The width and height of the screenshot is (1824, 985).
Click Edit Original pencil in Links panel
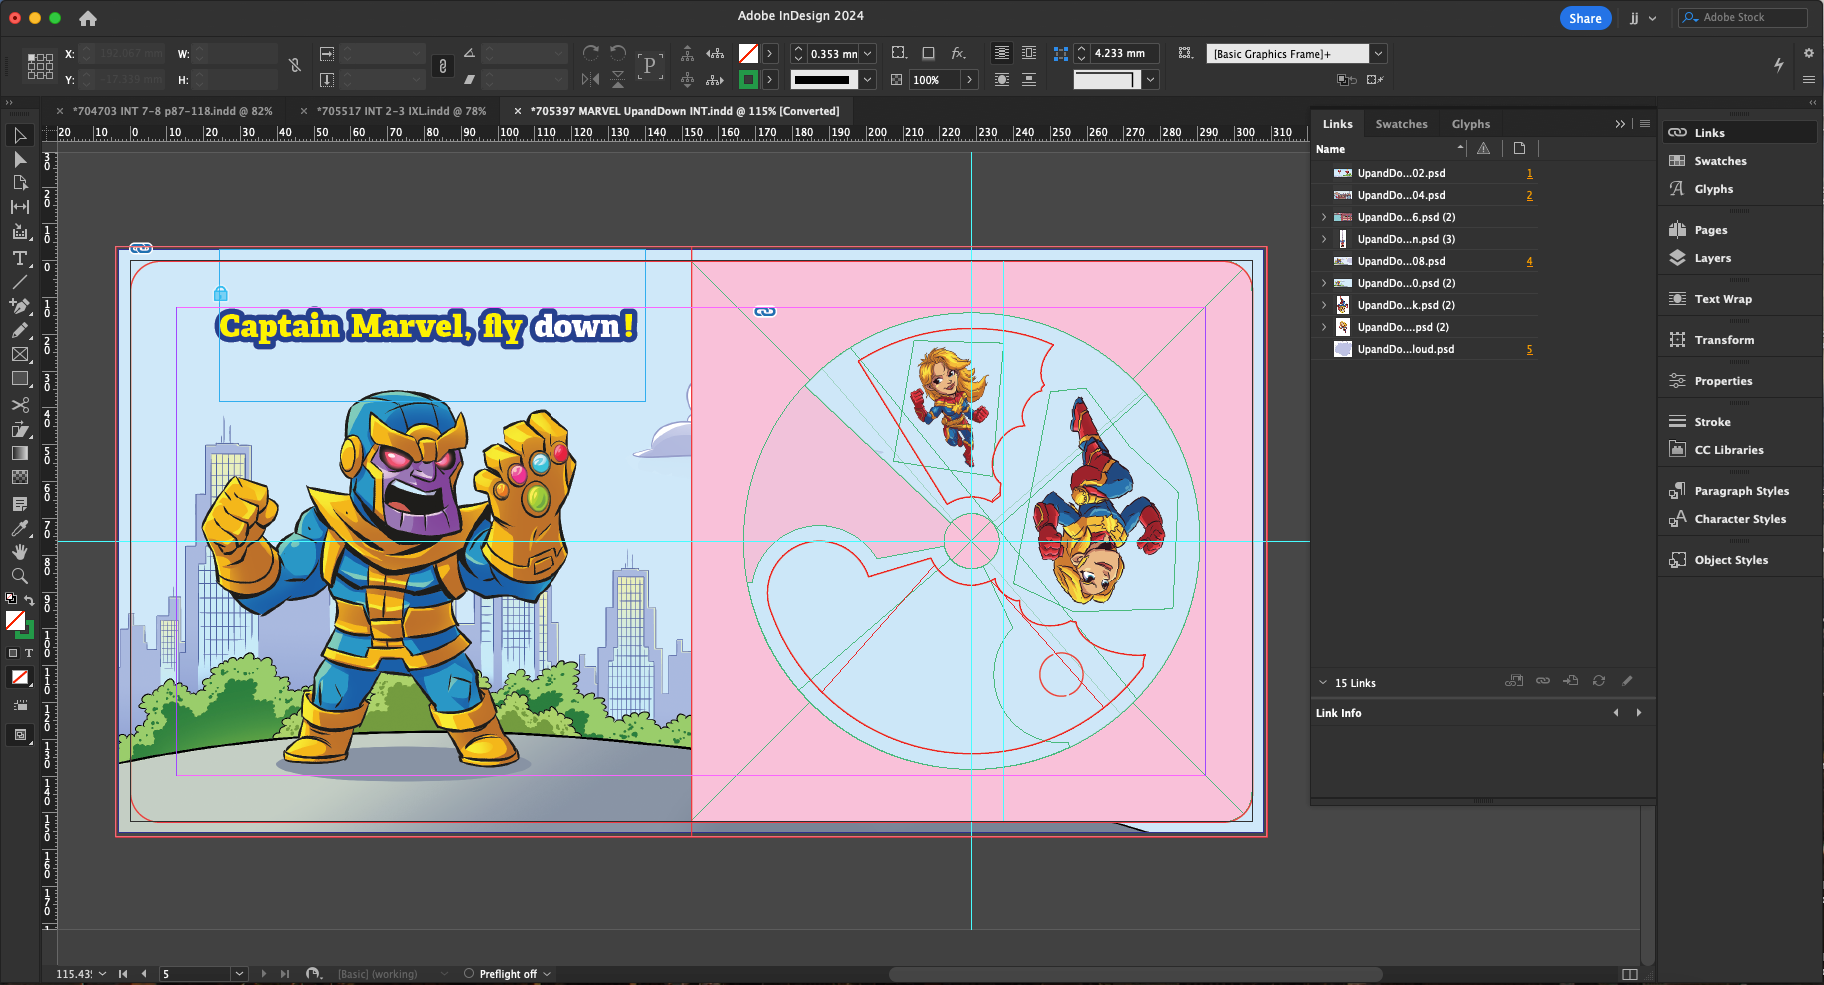[1627, 681]
